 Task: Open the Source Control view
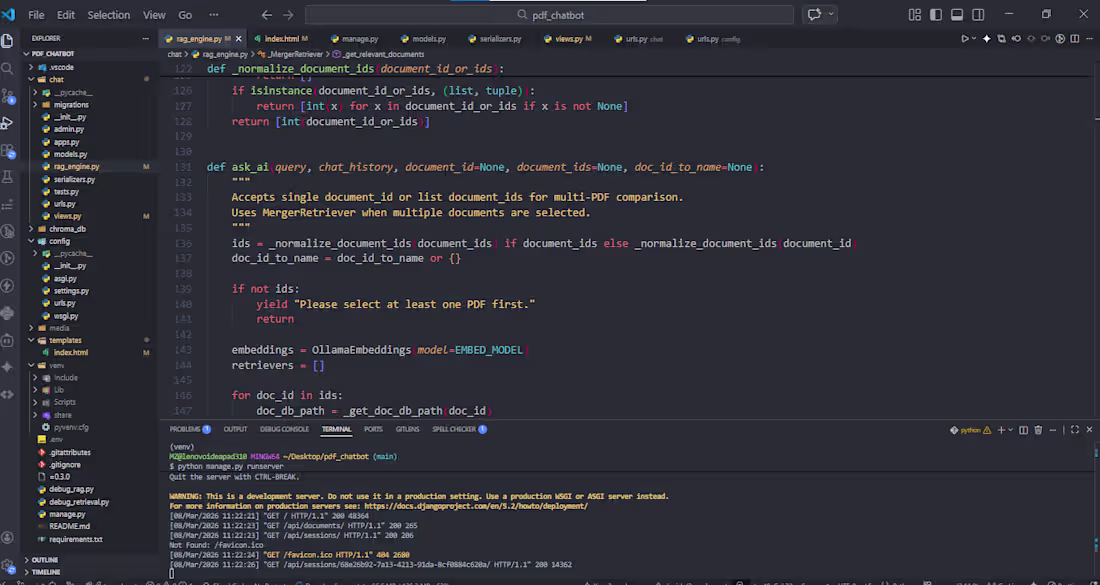(x=7, y=95)
